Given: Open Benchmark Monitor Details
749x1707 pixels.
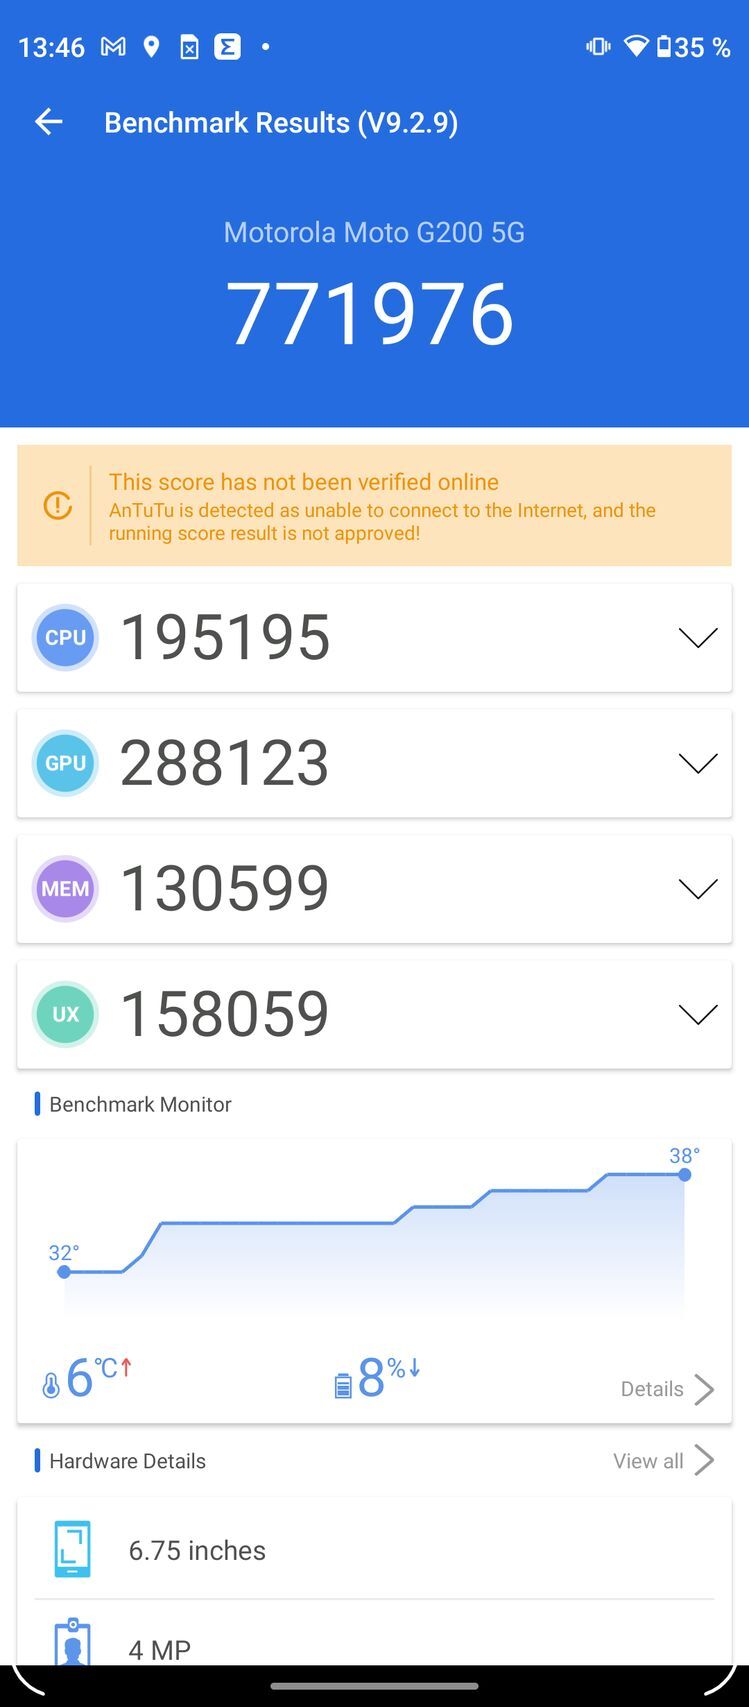Looking at the screenshot, I should click(x=666, y=1389).
